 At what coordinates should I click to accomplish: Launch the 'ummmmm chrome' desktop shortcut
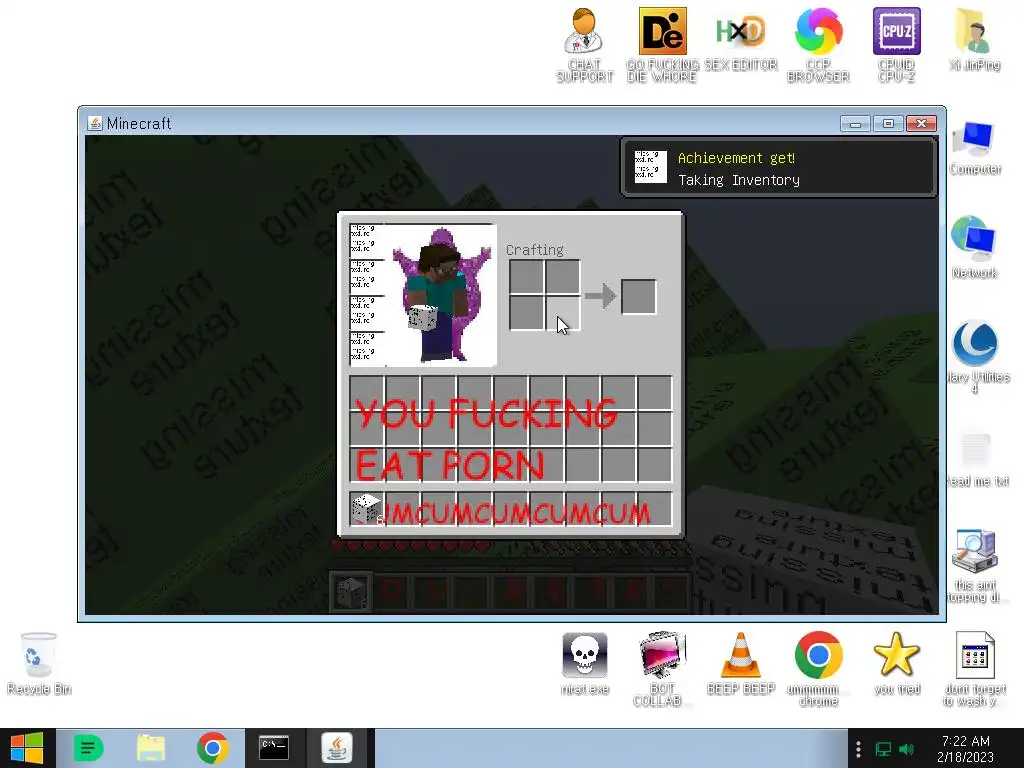[x=818, y=669]
